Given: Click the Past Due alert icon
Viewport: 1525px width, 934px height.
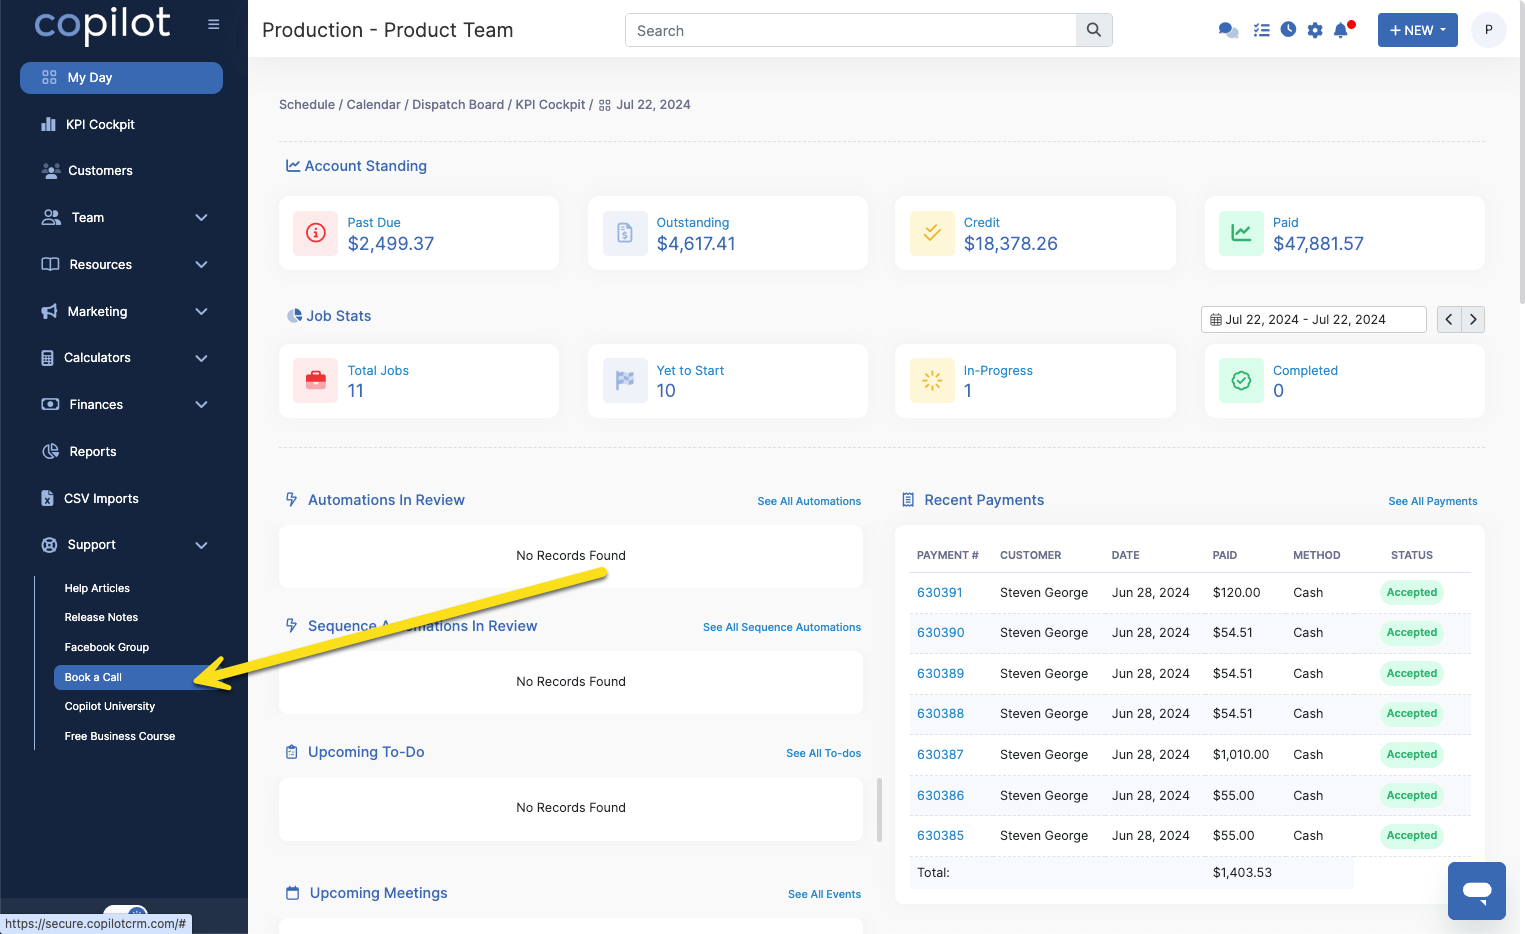Looking at the screenshot, I should coord(316,233).
